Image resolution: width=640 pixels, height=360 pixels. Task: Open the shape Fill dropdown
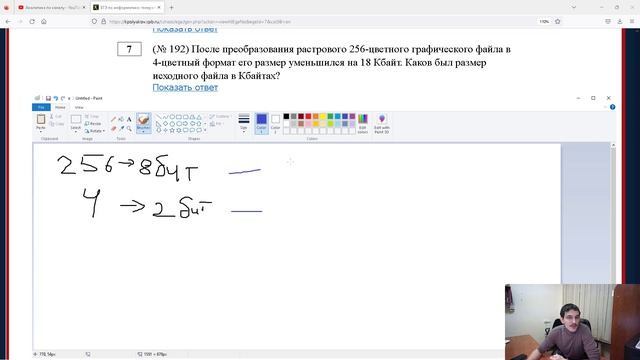pos(216,124)
